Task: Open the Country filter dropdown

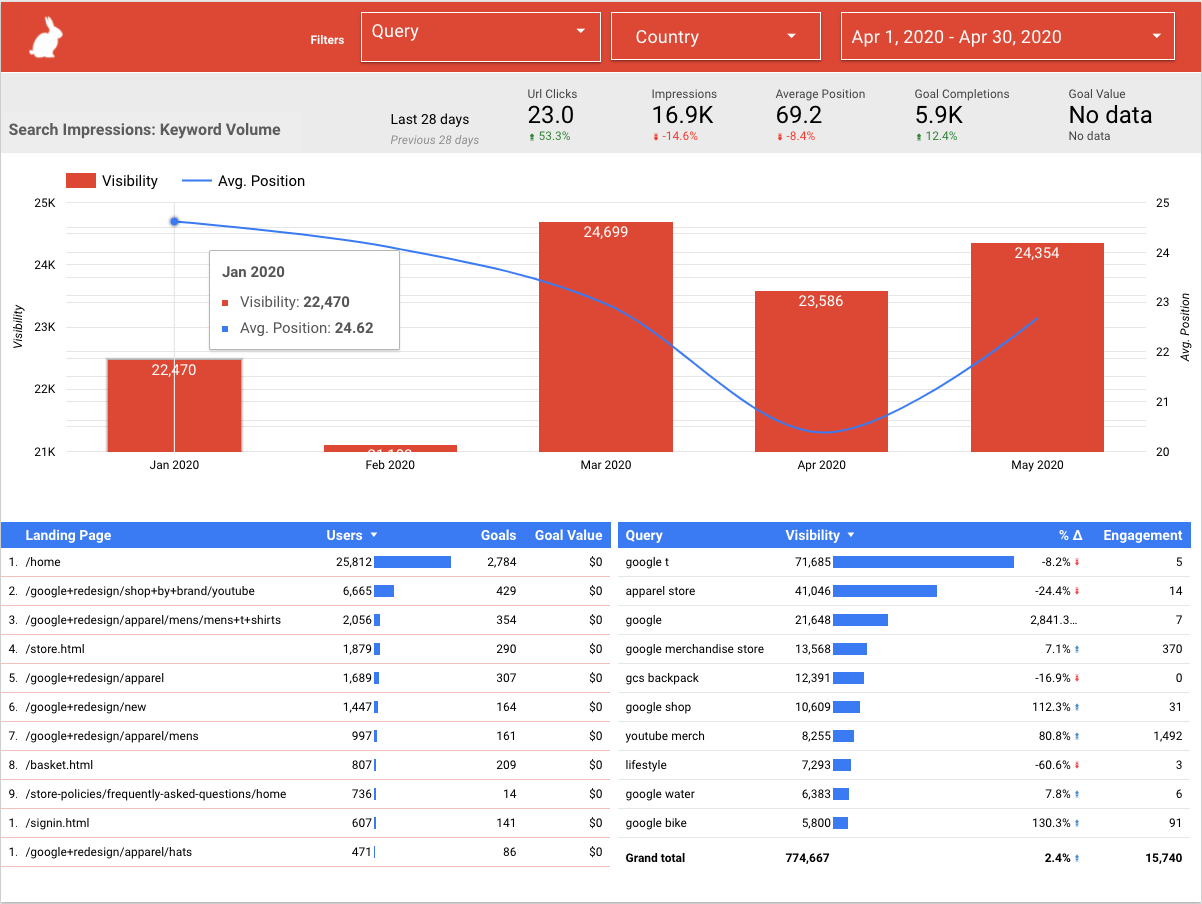Action: 715,35
